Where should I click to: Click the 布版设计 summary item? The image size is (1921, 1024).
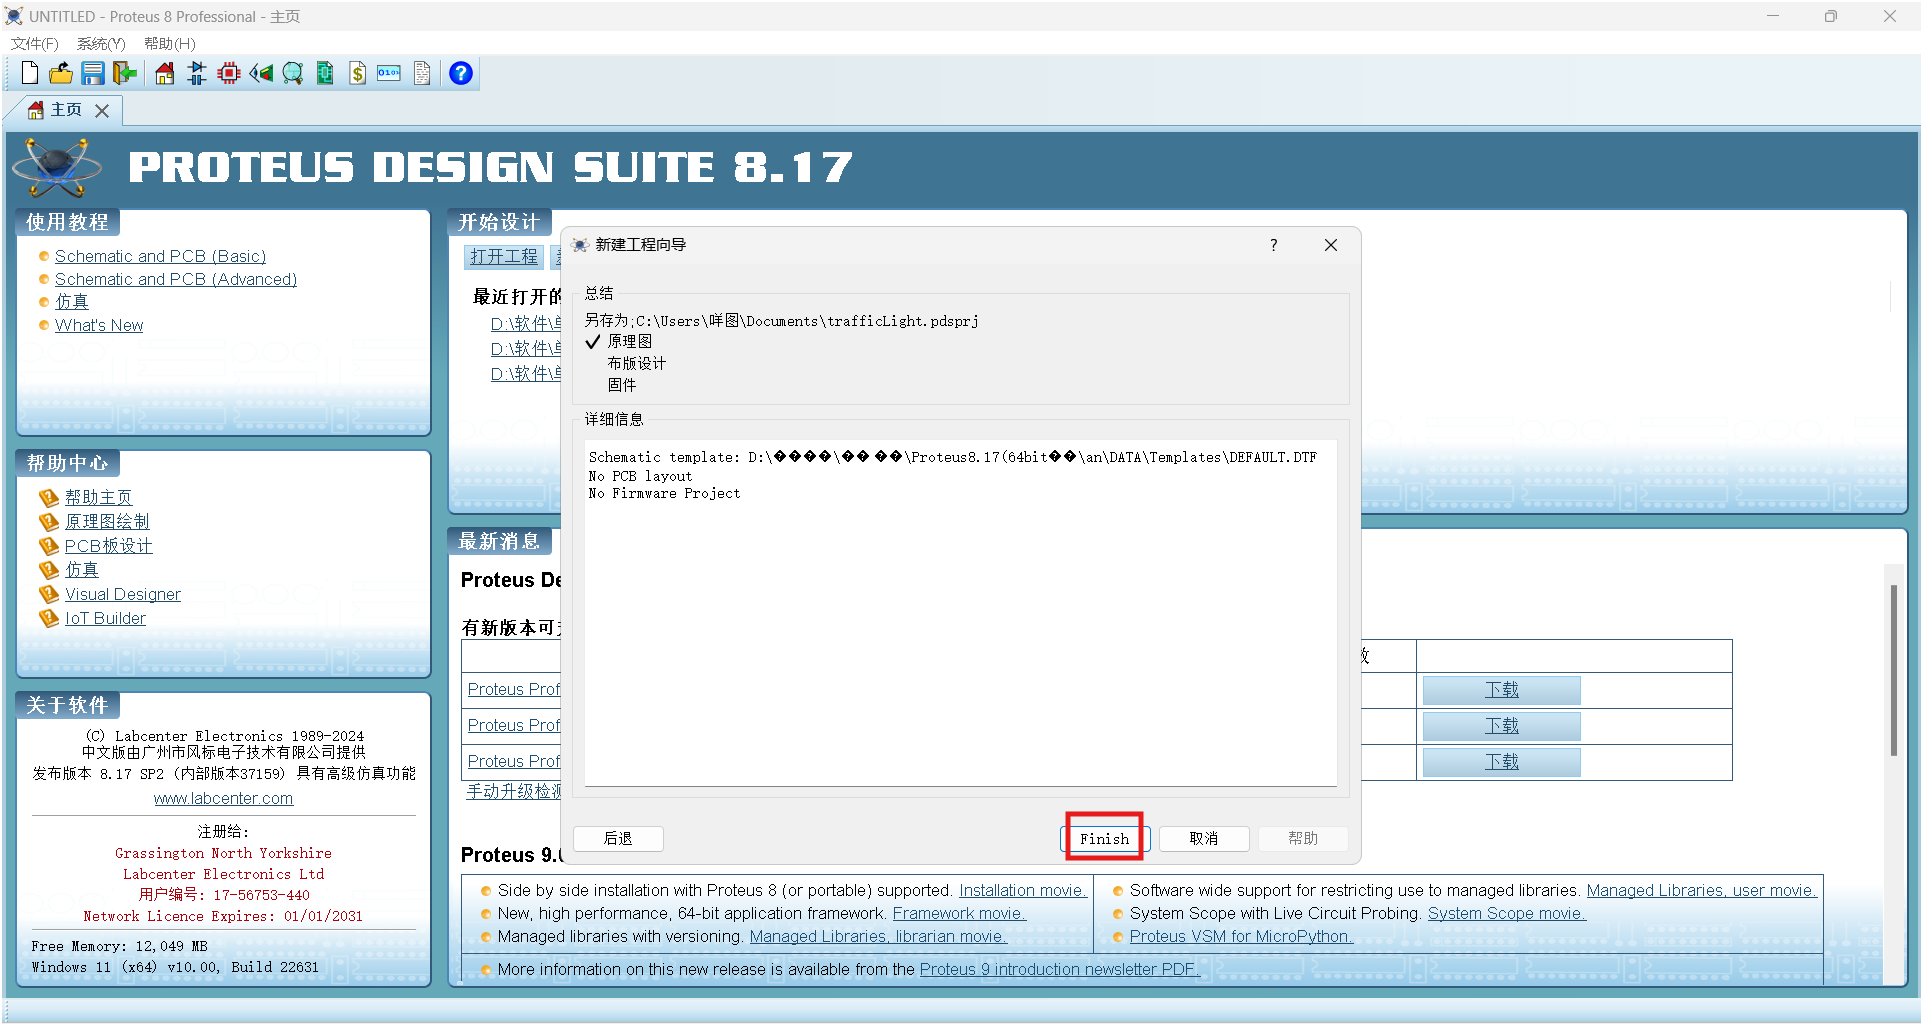(x=636, y=363)
